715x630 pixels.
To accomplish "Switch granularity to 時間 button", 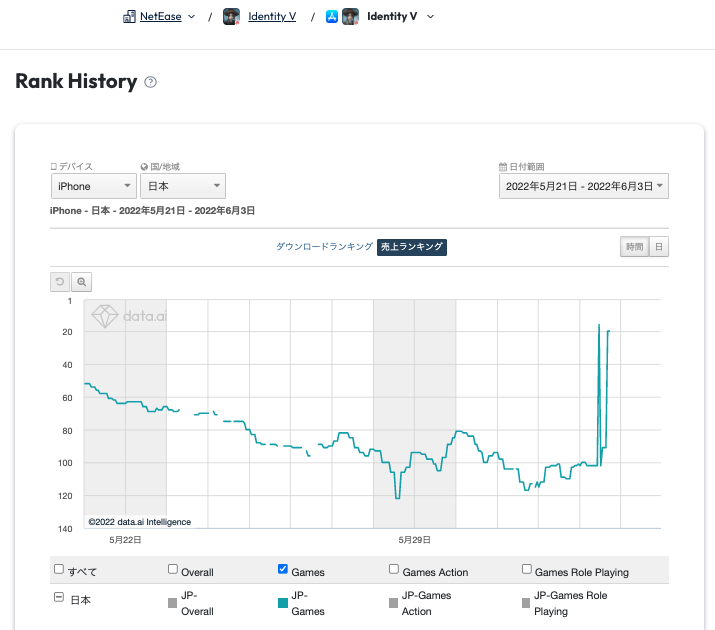I will [634, 247].
